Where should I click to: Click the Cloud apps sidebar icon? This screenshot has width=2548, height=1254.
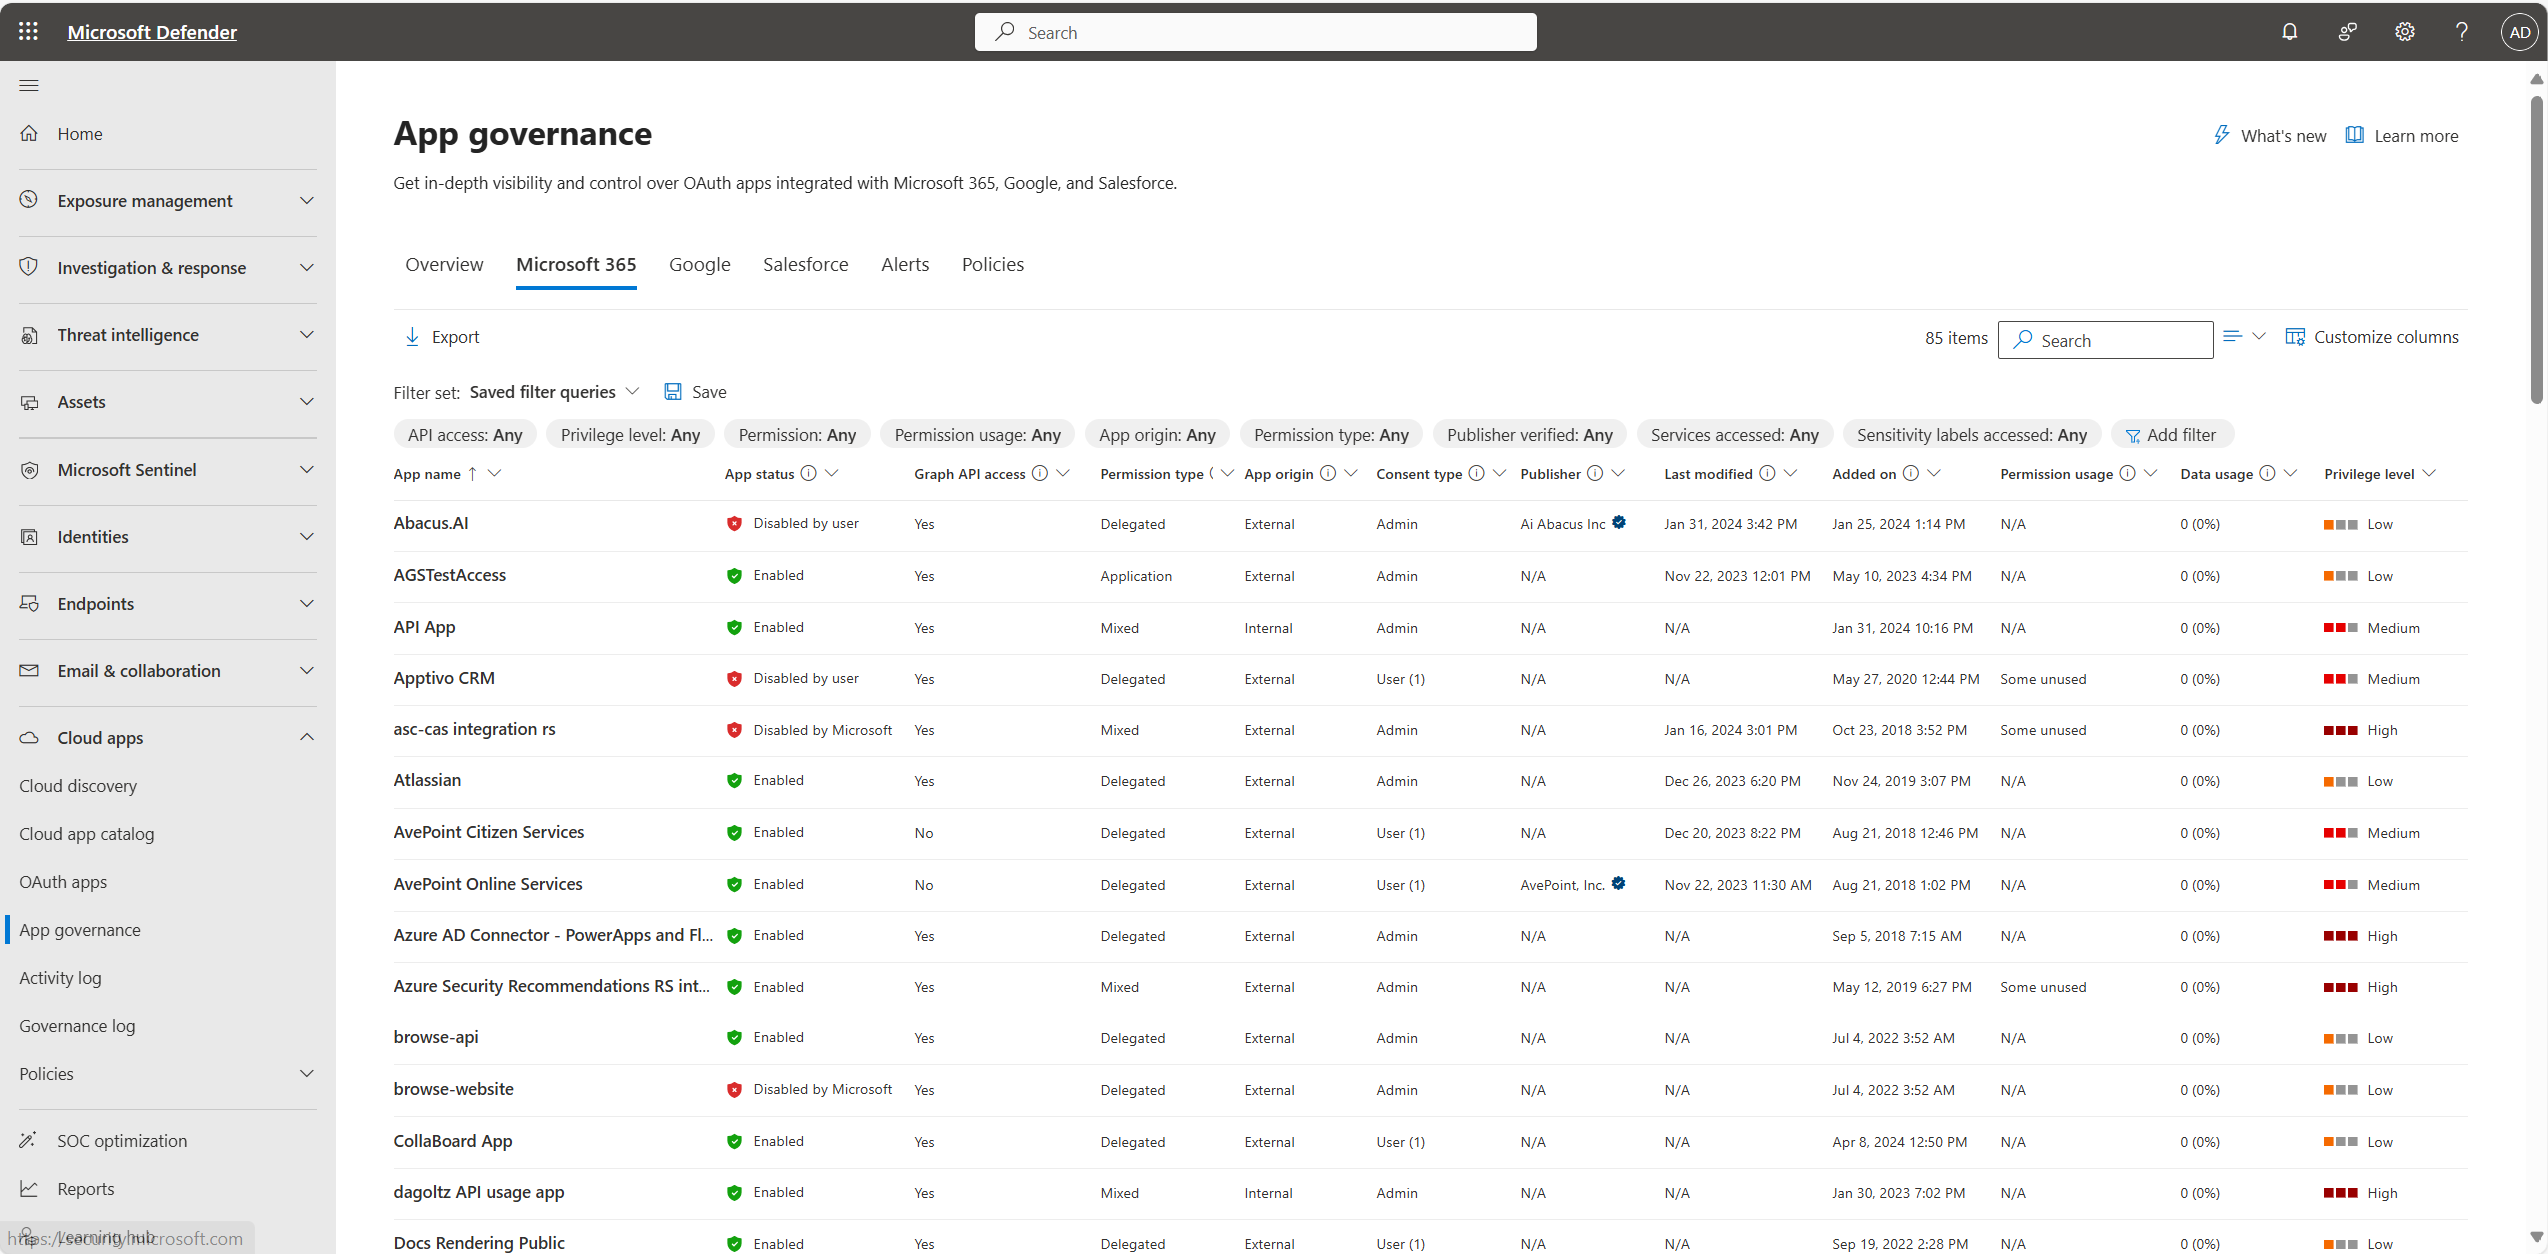pos(29,736)
